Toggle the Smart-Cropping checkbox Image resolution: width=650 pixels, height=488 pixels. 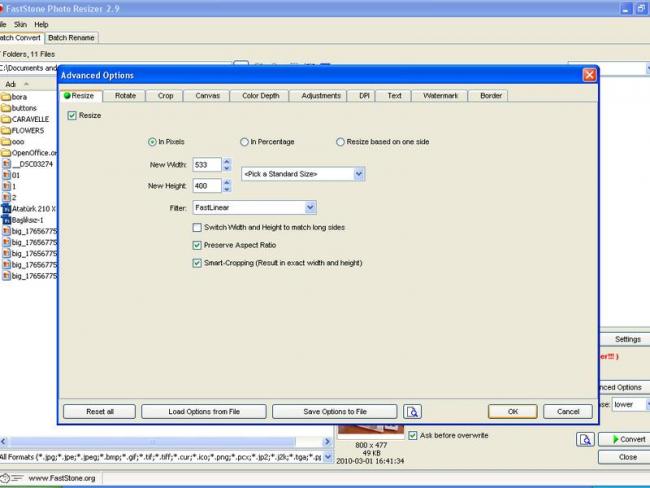pyautogui.click(x=197, y=263)
